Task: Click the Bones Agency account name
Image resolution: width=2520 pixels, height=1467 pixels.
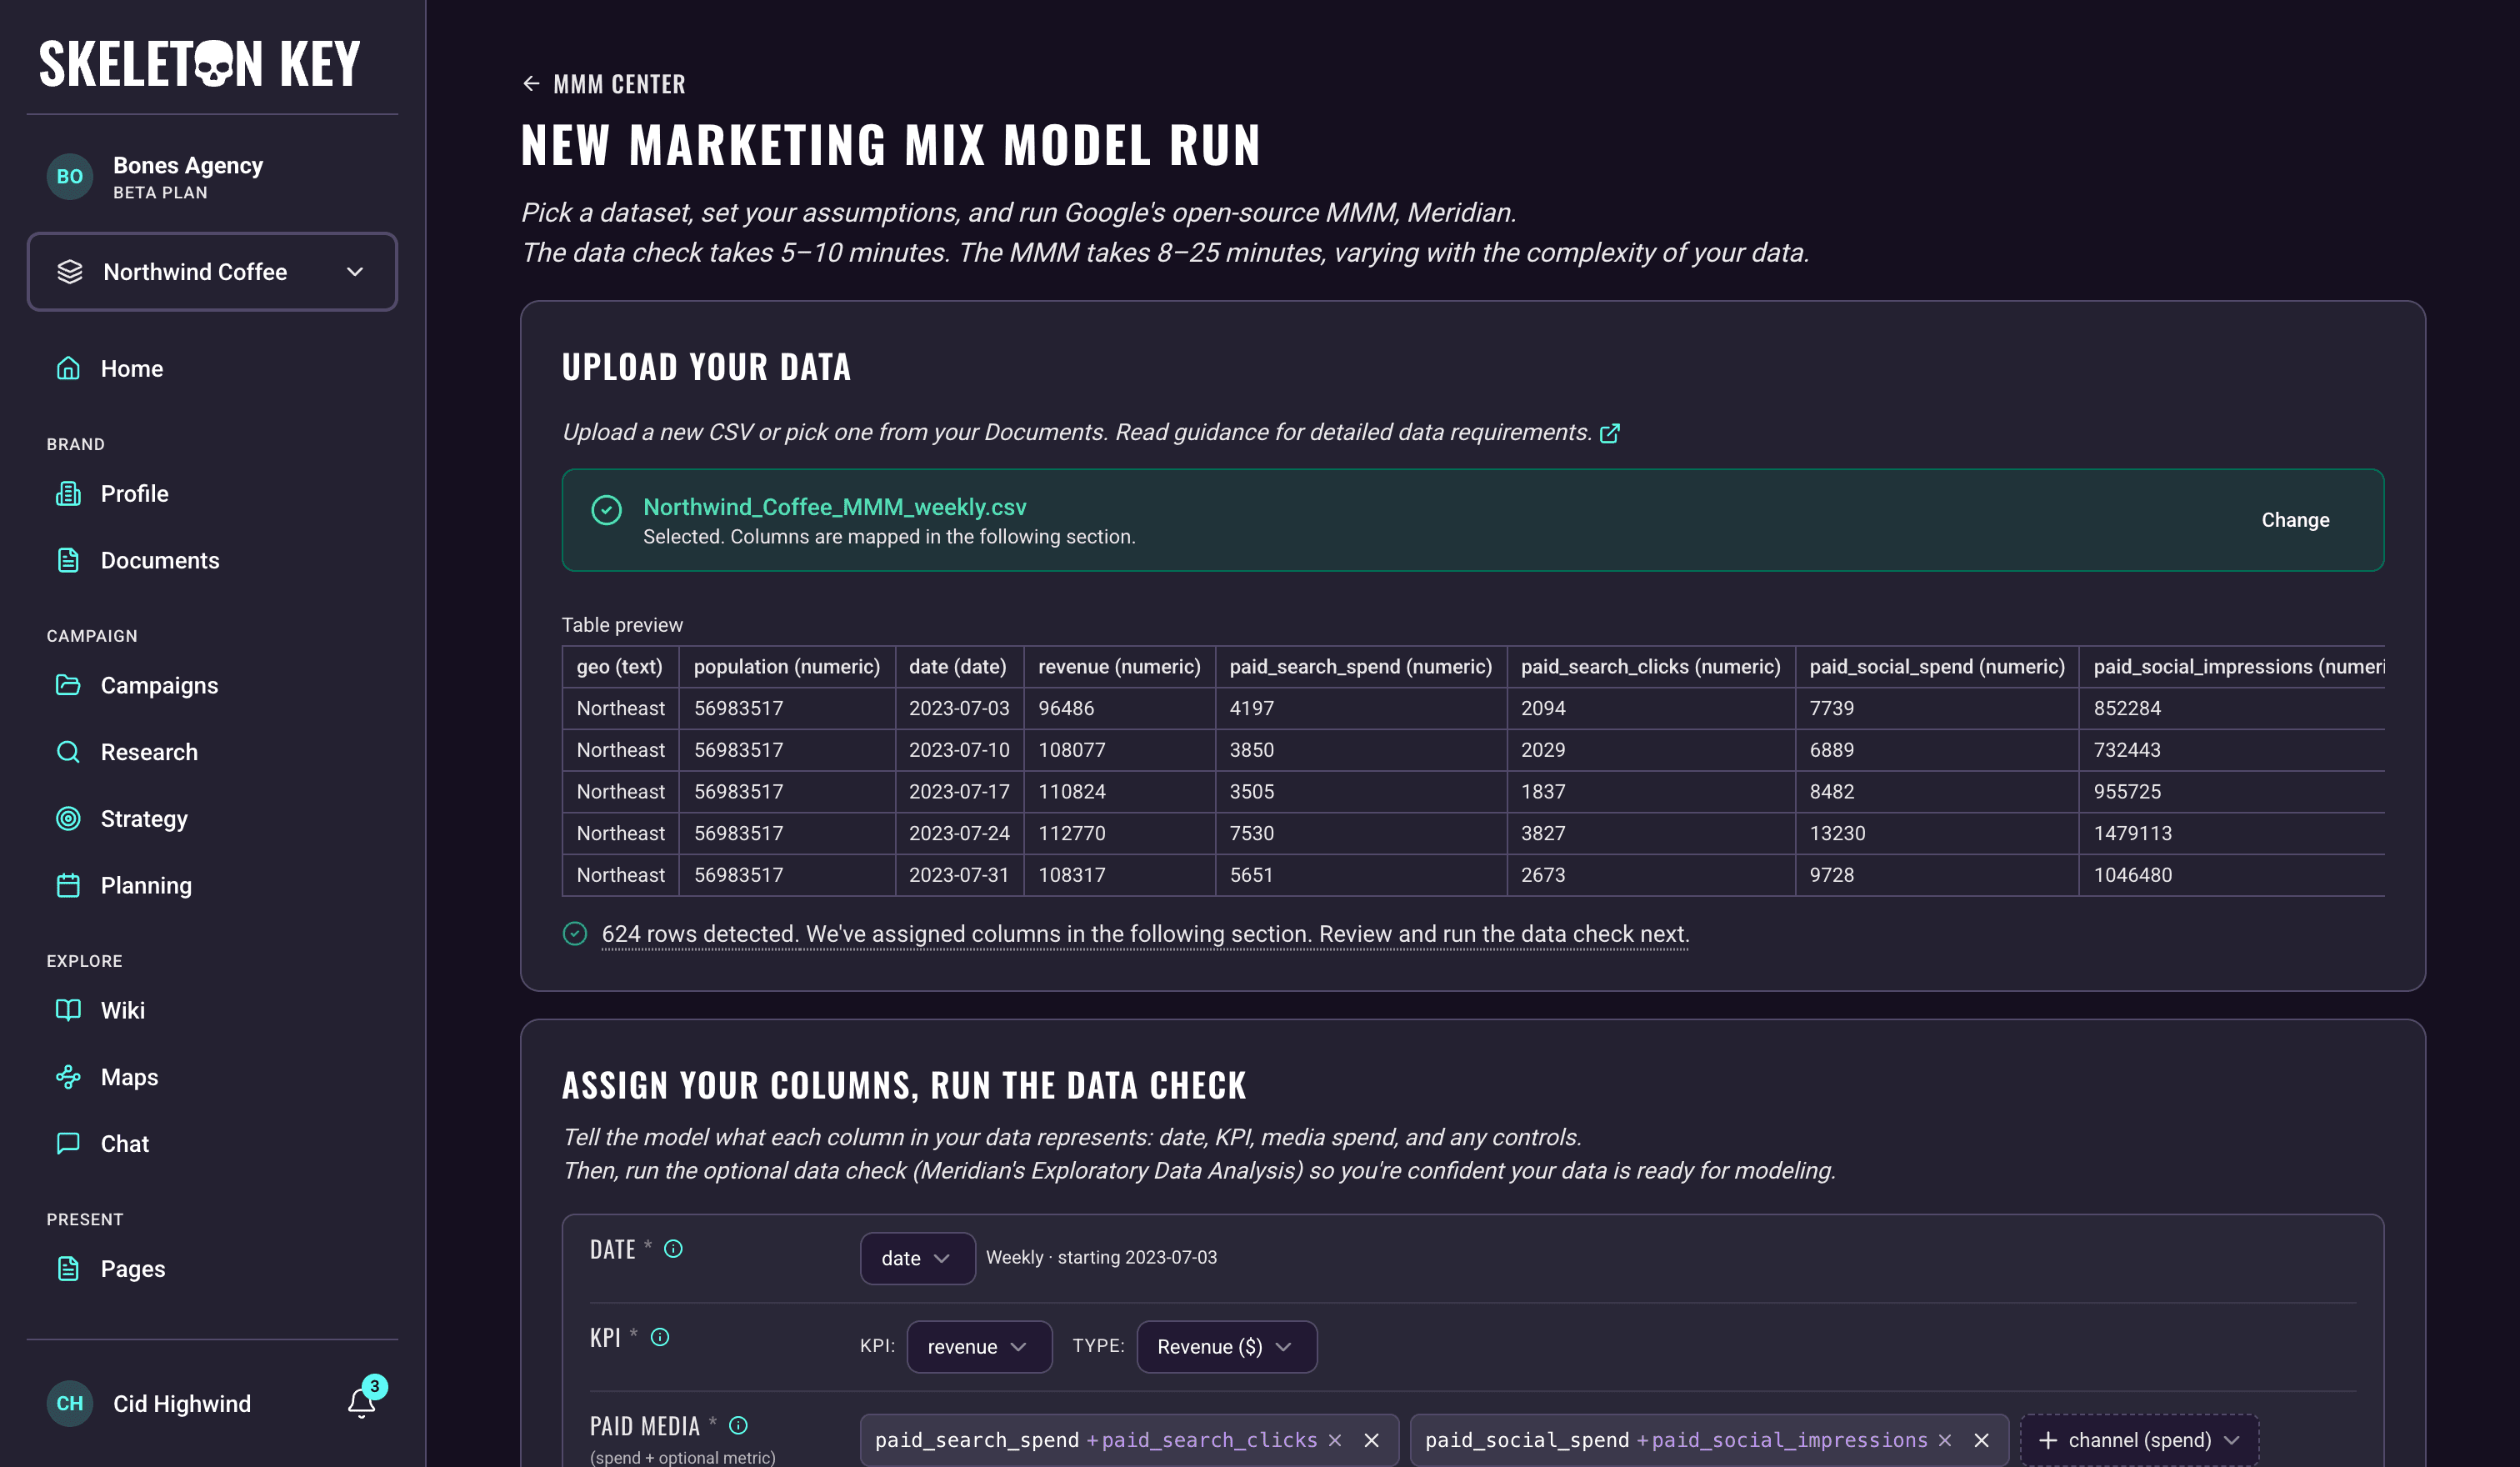Action: 188,165
